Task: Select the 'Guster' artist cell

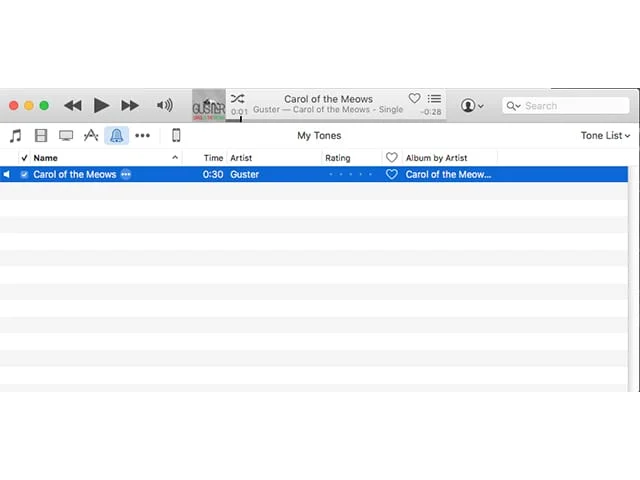Action: [244, 174]
